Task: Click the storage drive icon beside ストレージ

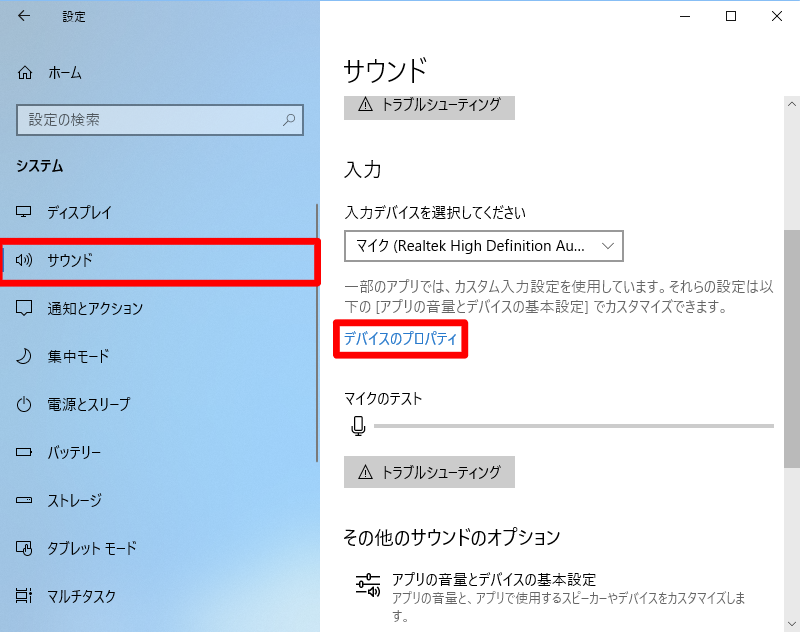Action: 24,500
